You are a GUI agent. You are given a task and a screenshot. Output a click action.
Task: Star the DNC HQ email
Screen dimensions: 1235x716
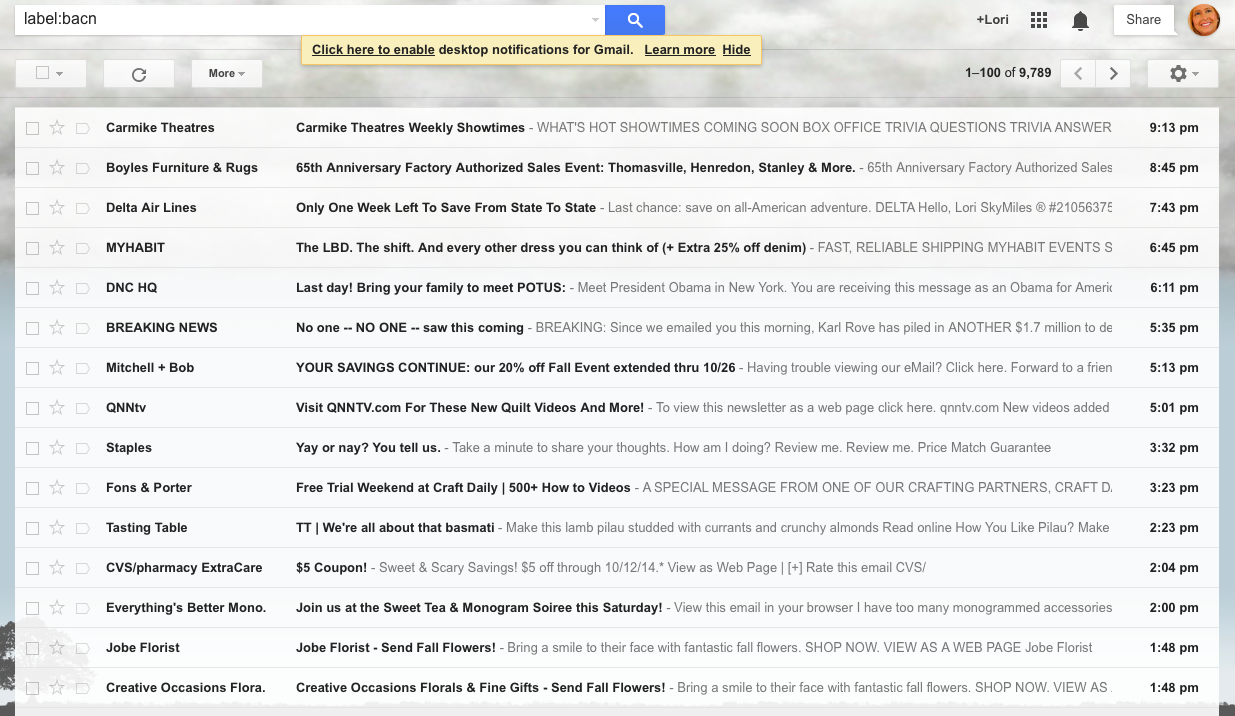(57, 287)
